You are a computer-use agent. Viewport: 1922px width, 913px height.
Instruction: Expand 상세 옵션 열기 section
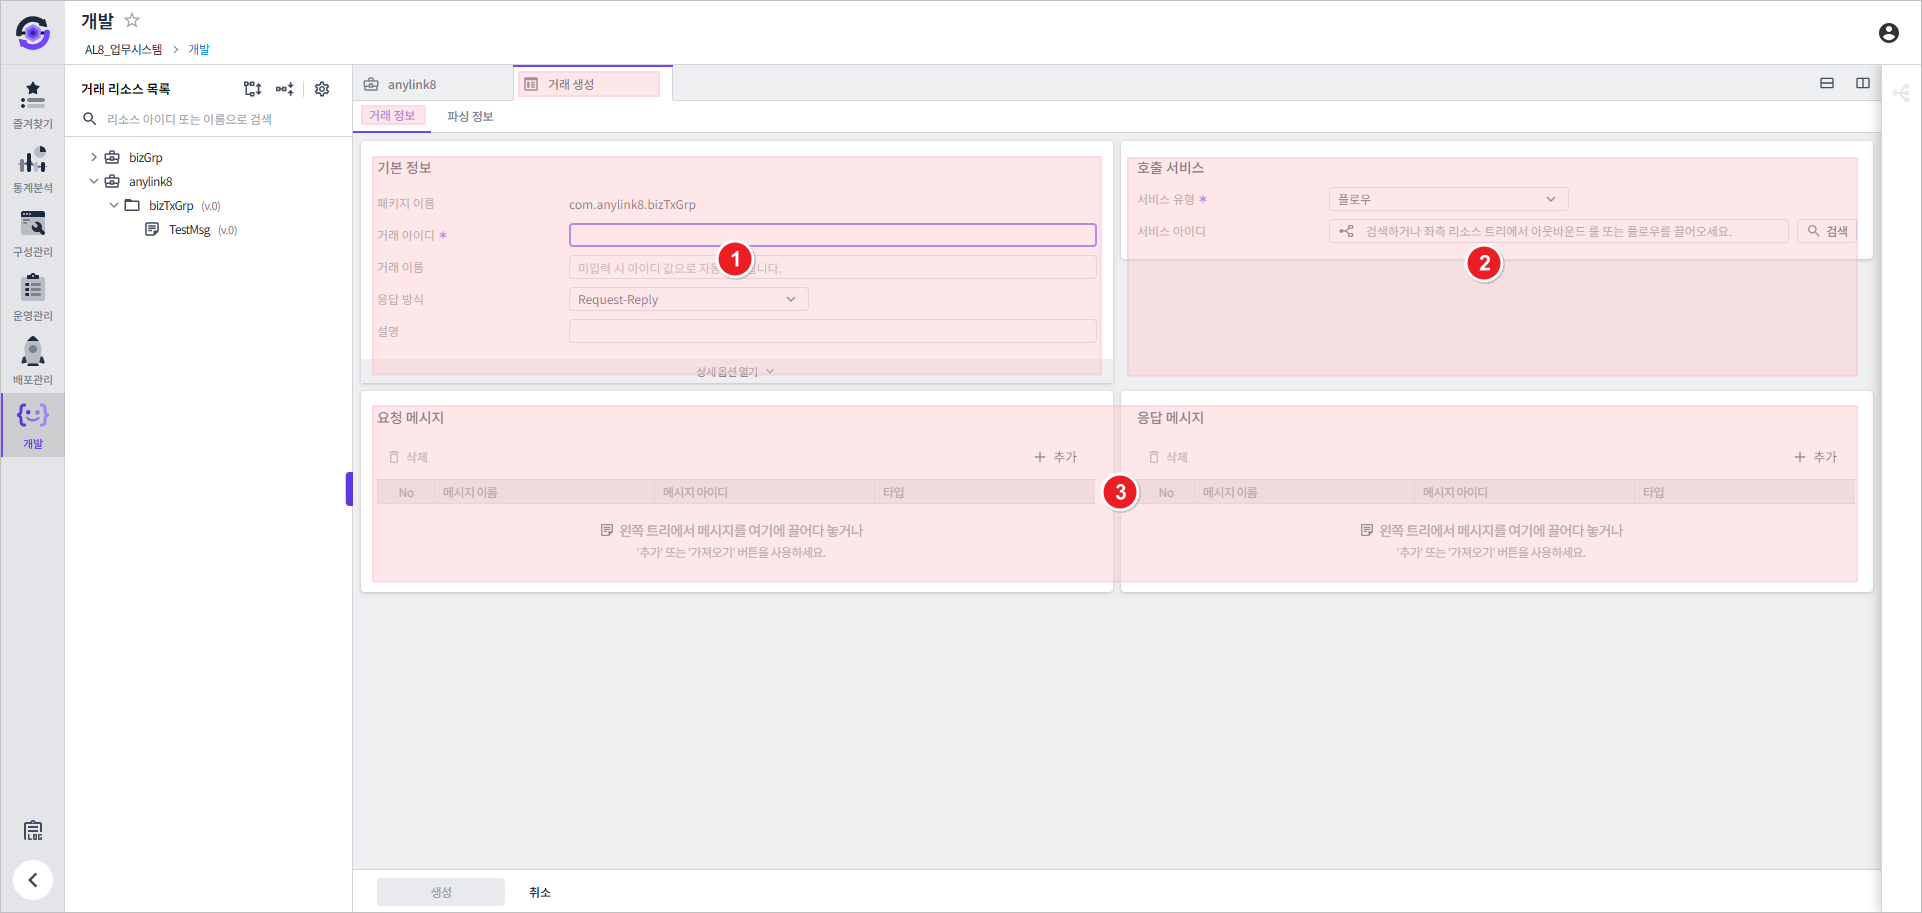(x=736, y=371)
